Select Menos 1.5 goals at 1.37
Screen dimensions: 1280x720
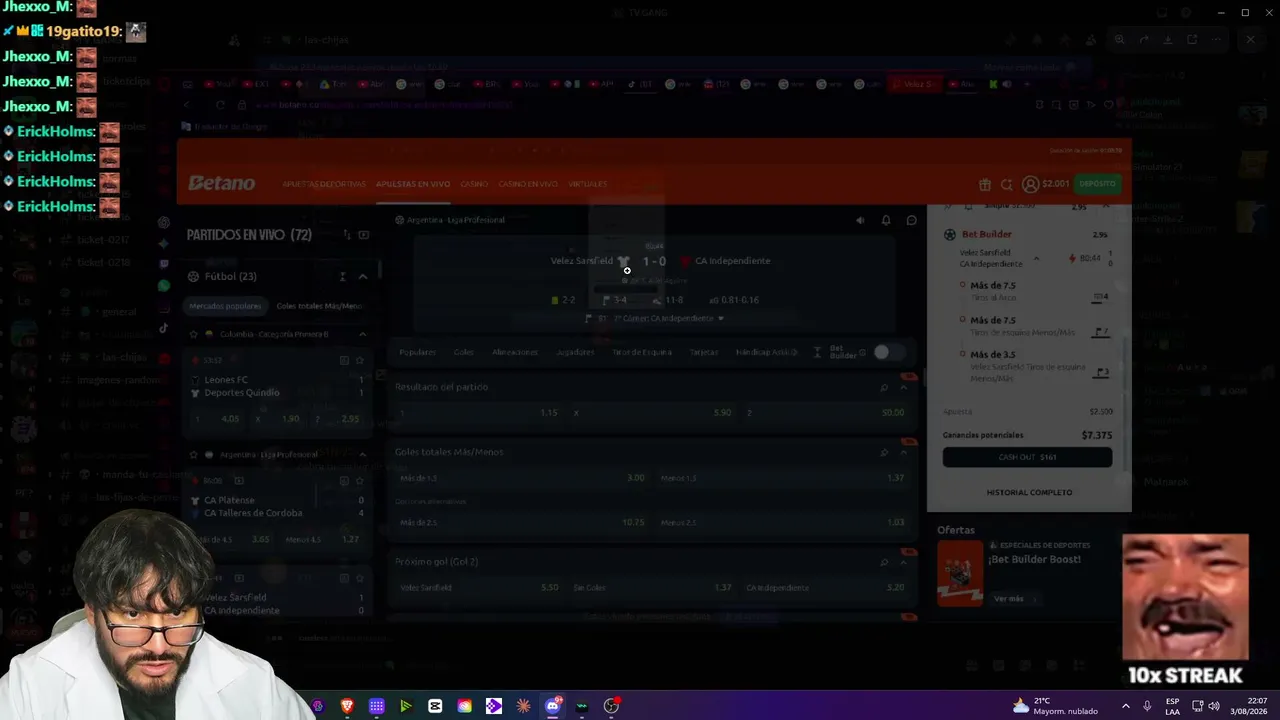click(x=782, y=478)
